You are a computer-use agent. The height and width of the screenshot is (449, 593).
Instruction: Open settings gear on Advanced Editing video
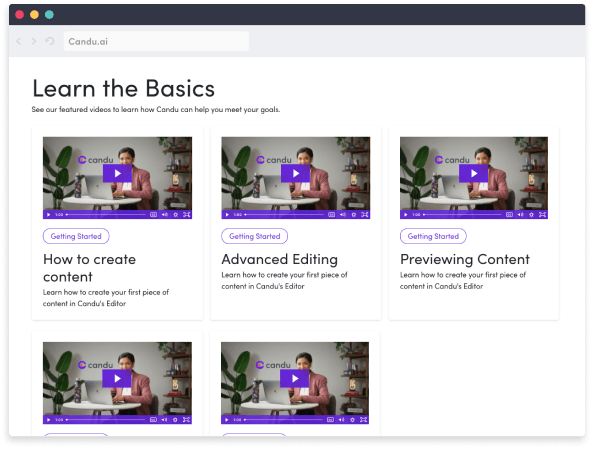click(354, 214)
